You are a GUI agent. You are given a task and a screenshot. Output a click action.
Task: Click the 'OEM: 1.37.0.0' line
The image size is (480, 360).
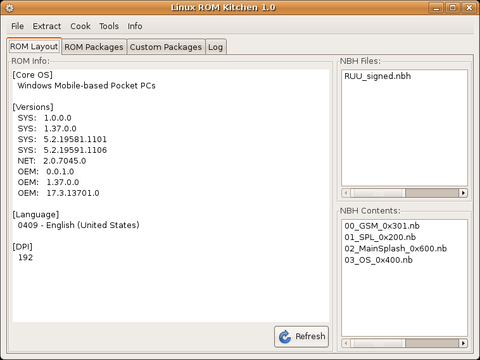coord(48,182)
